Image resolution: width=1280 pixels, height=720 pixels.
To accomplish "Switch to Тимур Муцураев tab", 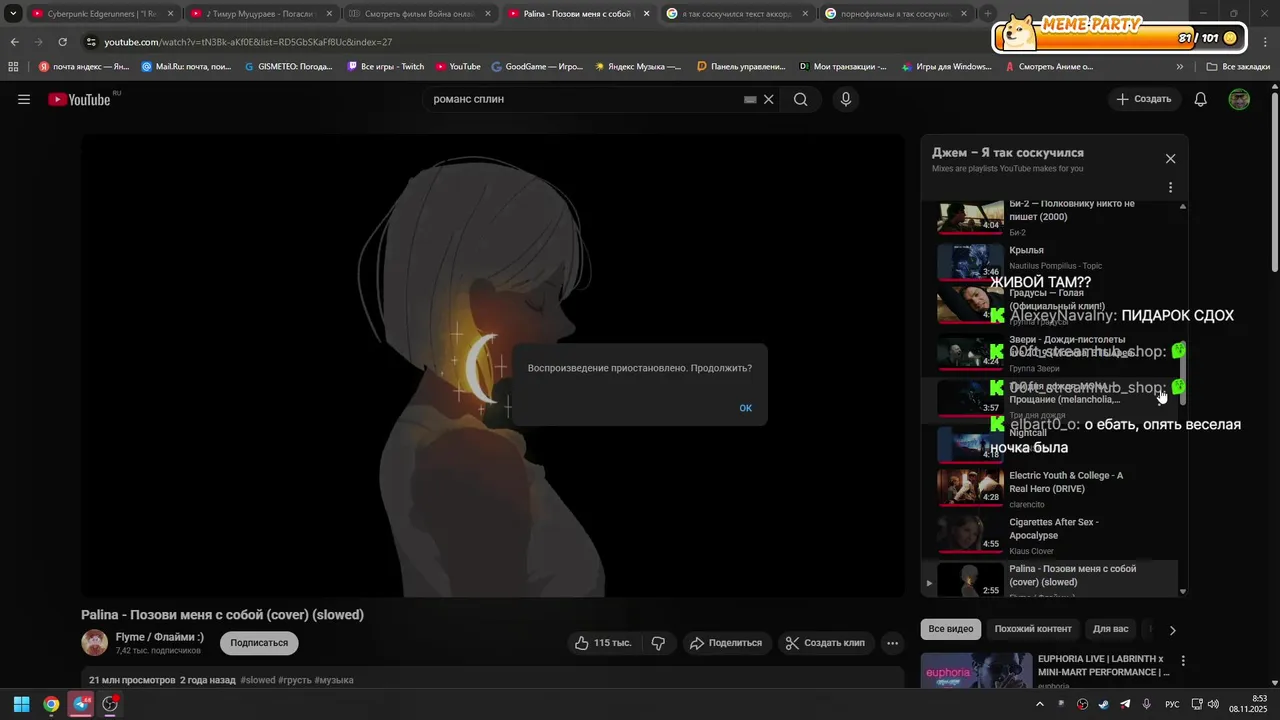I will 261,14.
